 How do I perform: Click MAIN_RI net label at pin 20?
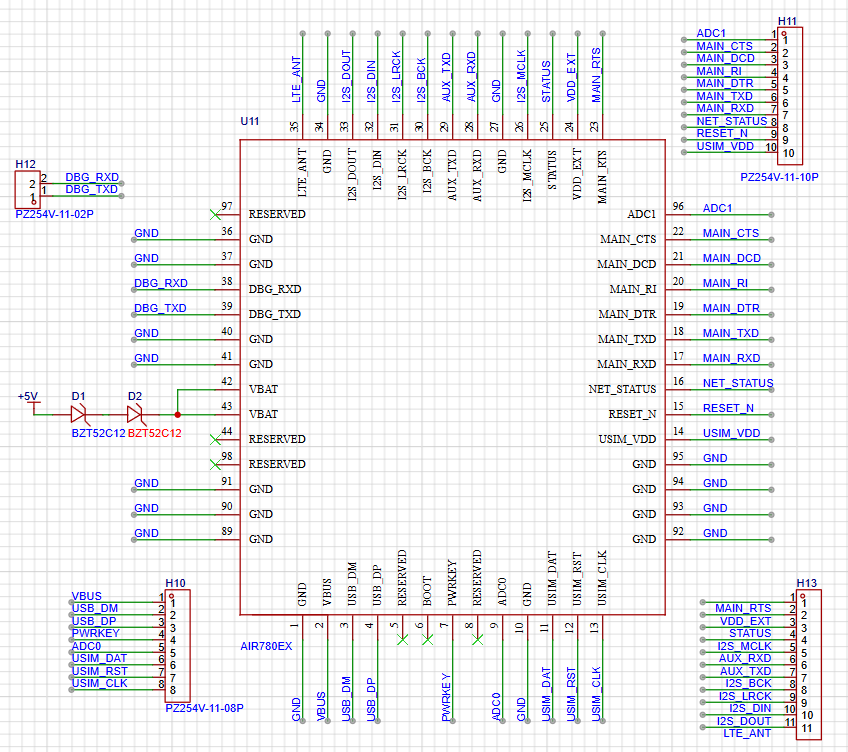pyautogui.click(x=725, y=283)
